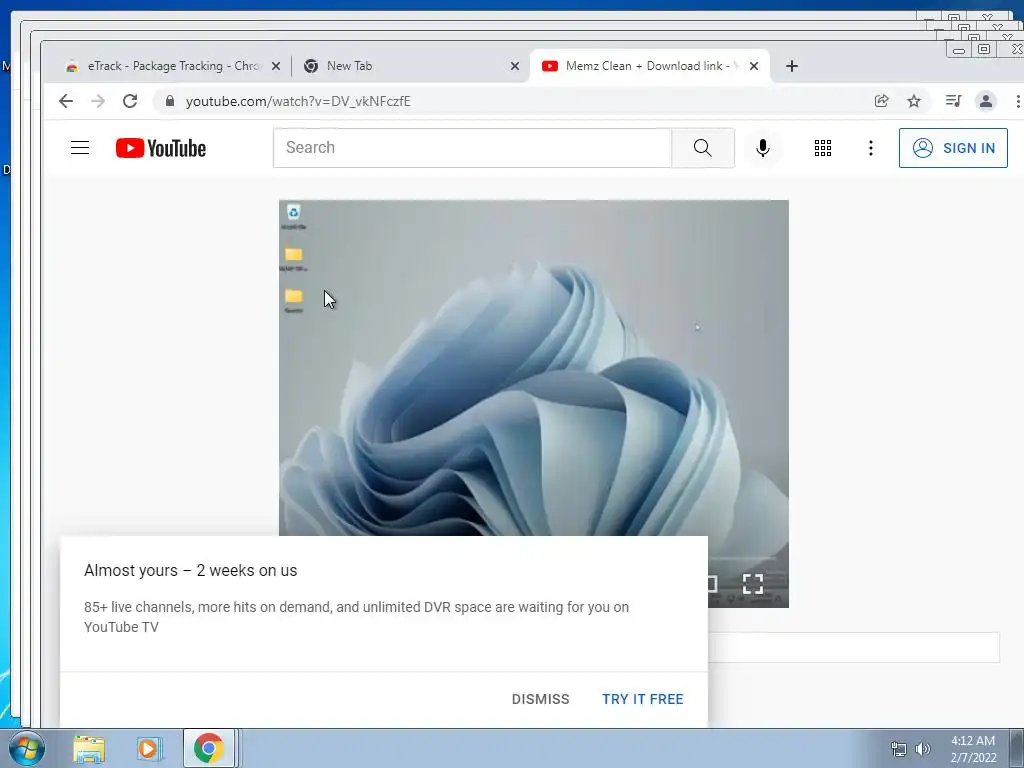This screenshot has height=768, width=1024.
Task: Open the Chrome profile avatar
Action: (985, 101)
